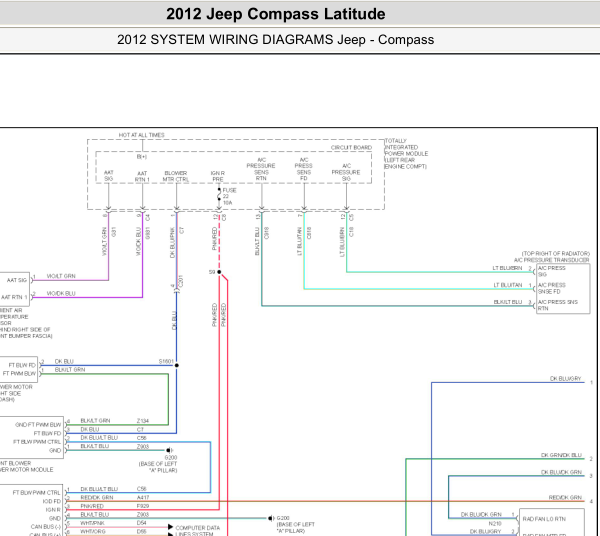The image size is (600, 536).
Task: Click 'AAT RTN 1' inside the circuit board
Action: 142,176
